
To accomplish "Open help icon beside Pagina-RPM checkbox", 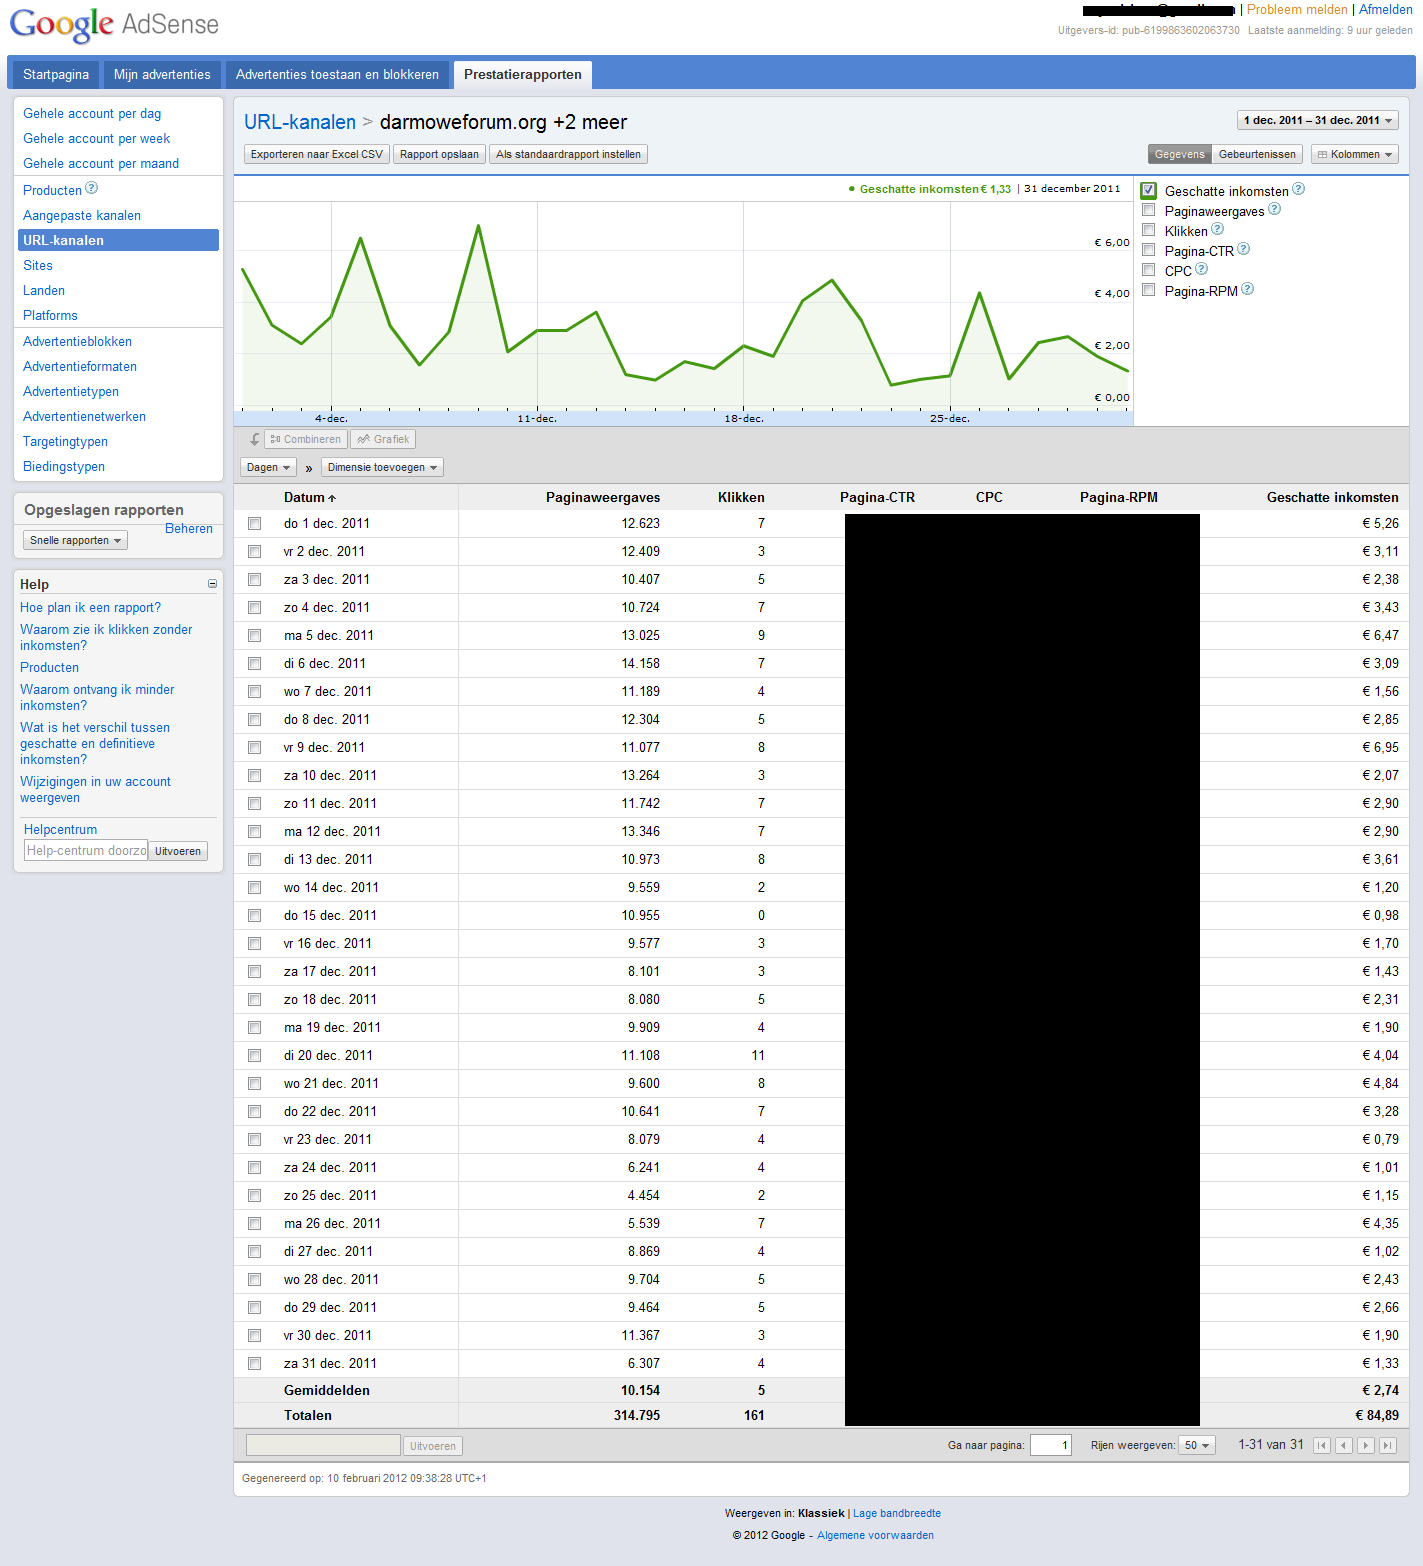I will tap(1247, 290).
